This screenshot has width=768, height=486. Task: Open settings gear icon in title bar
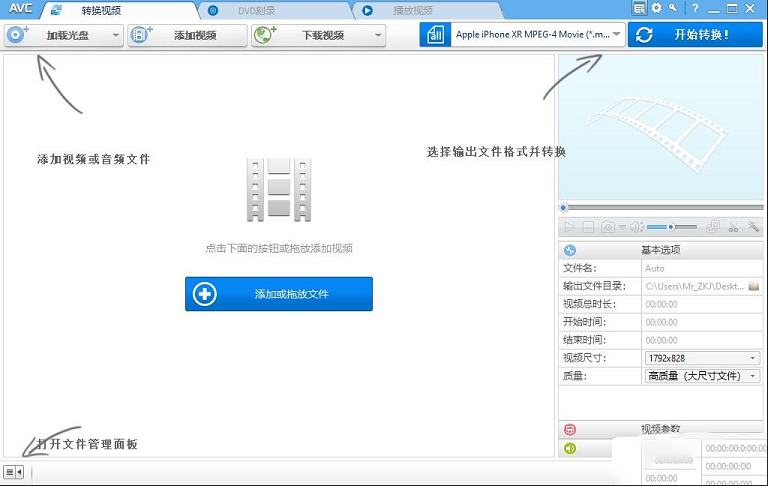657,8
